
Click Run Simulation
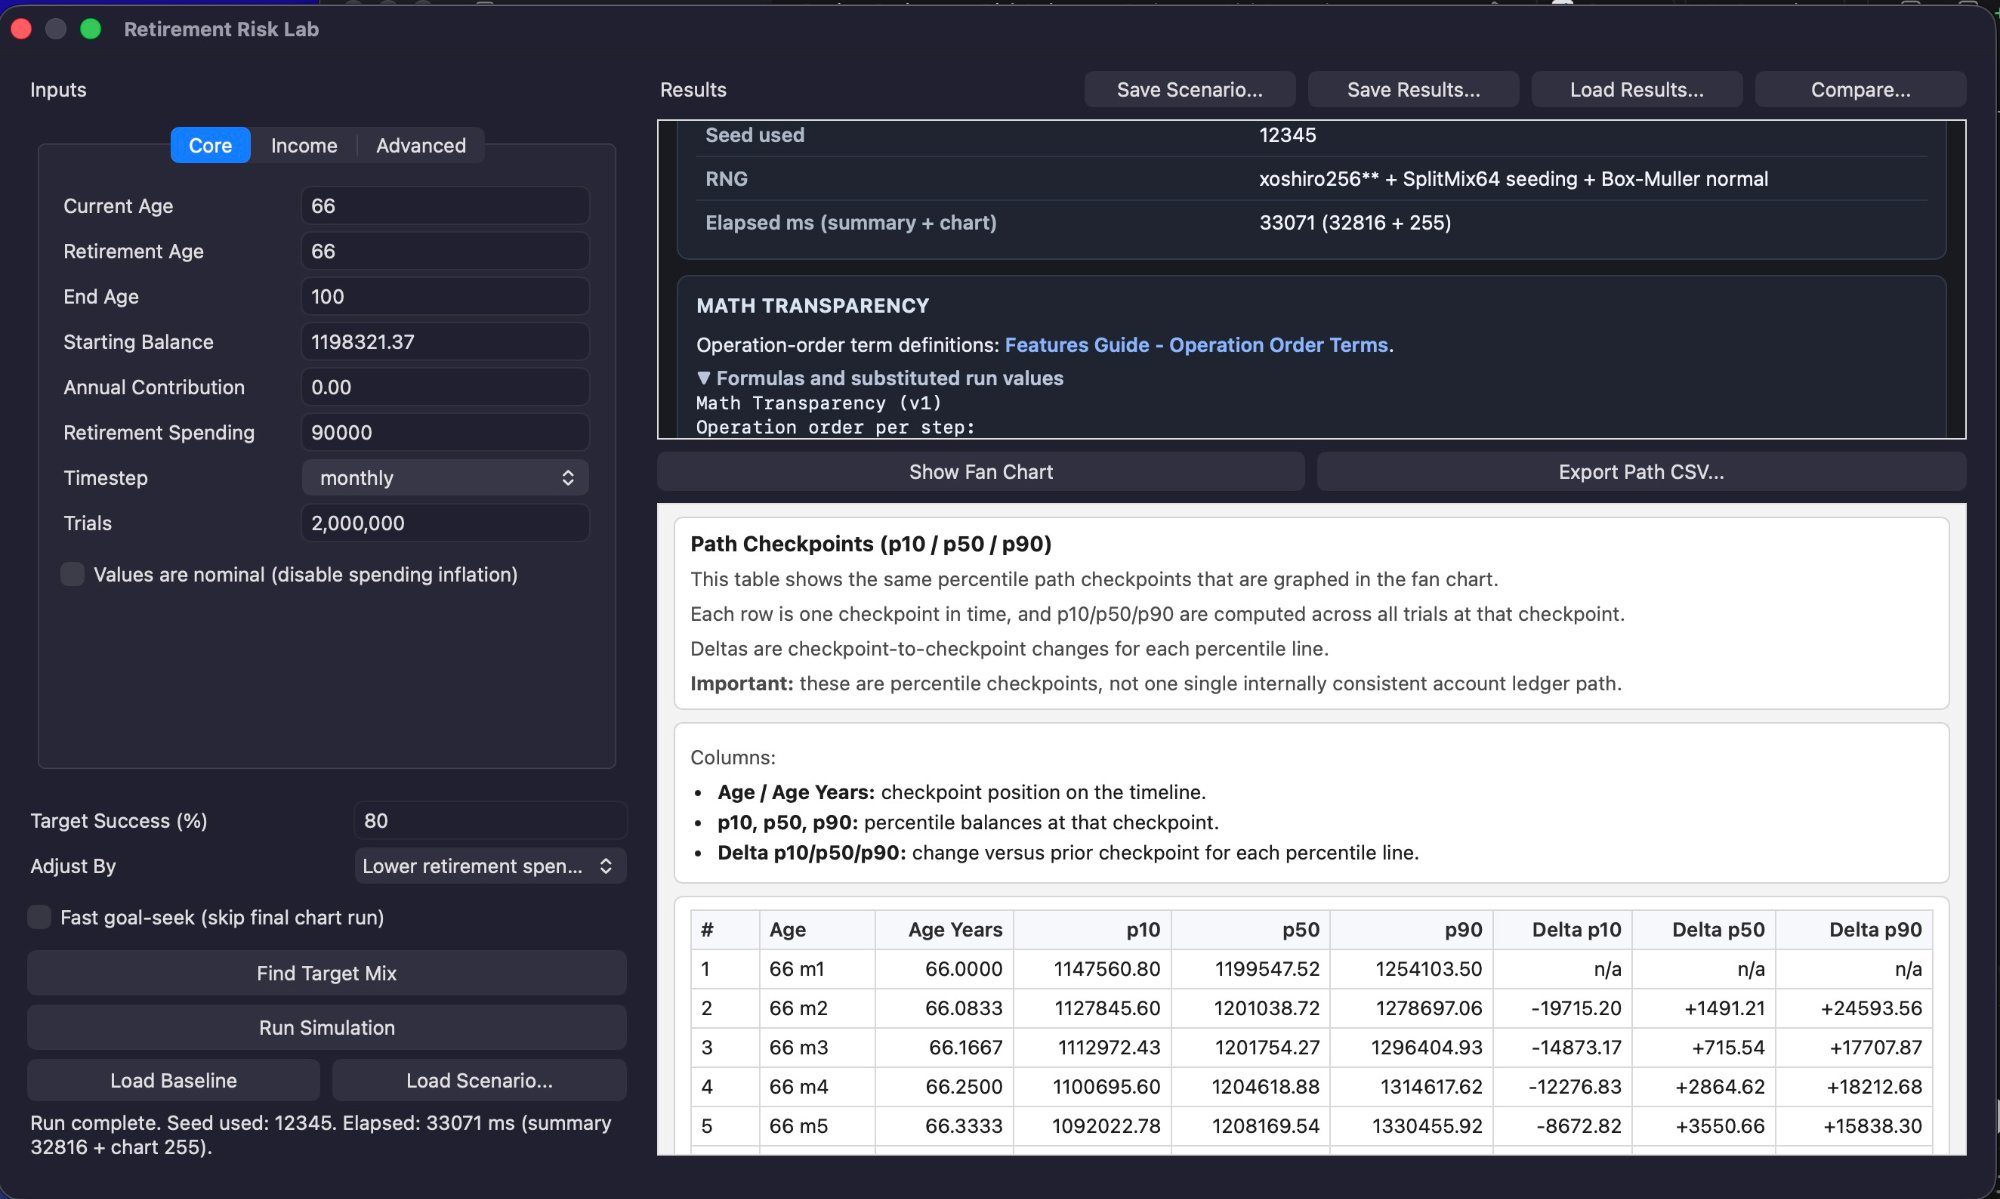click(325, 1027)
